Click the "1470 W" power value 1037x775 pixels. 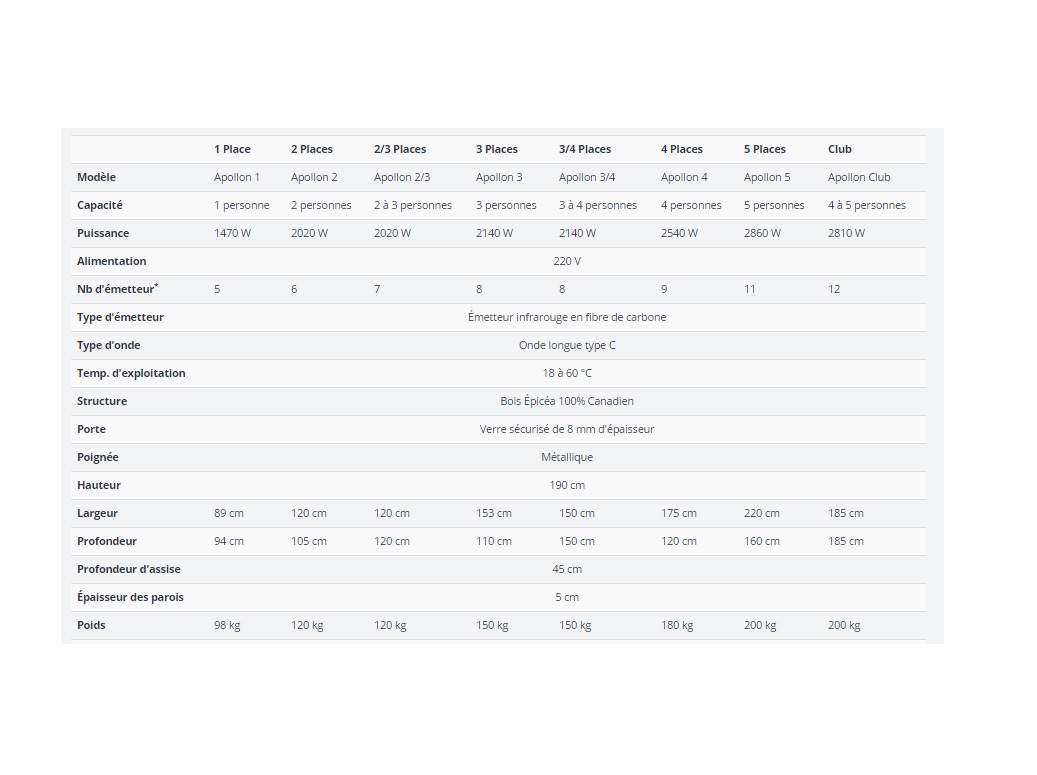(x=232, y=233)
